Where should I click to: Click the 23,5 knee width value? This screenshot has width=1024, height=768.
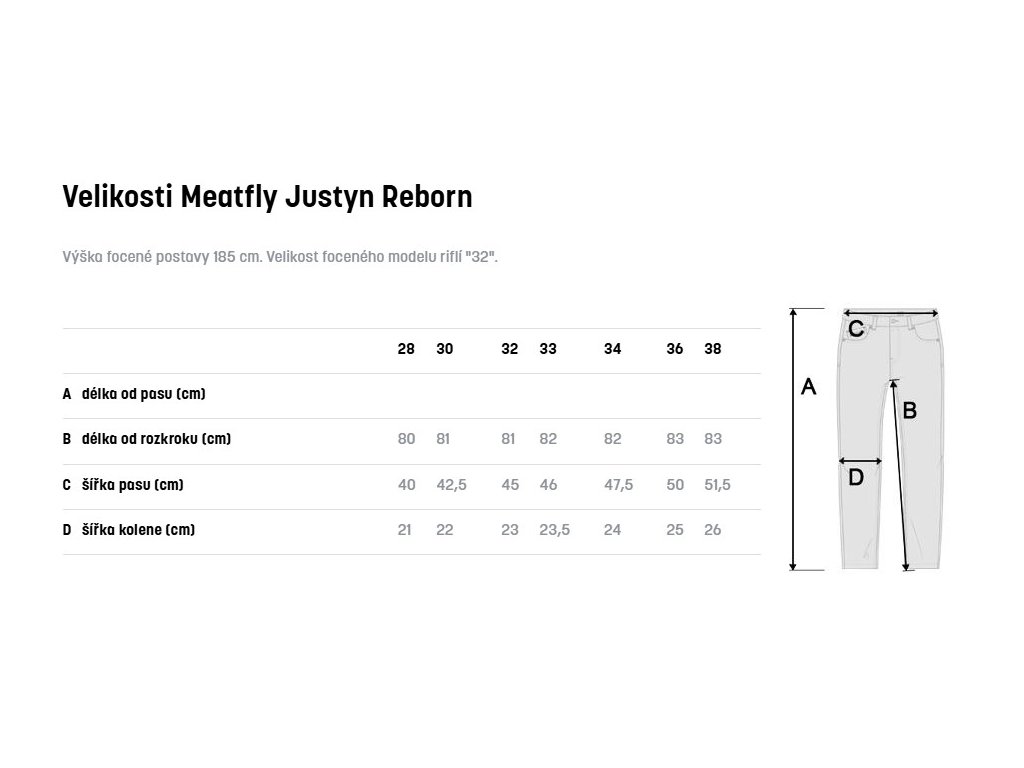554,530
